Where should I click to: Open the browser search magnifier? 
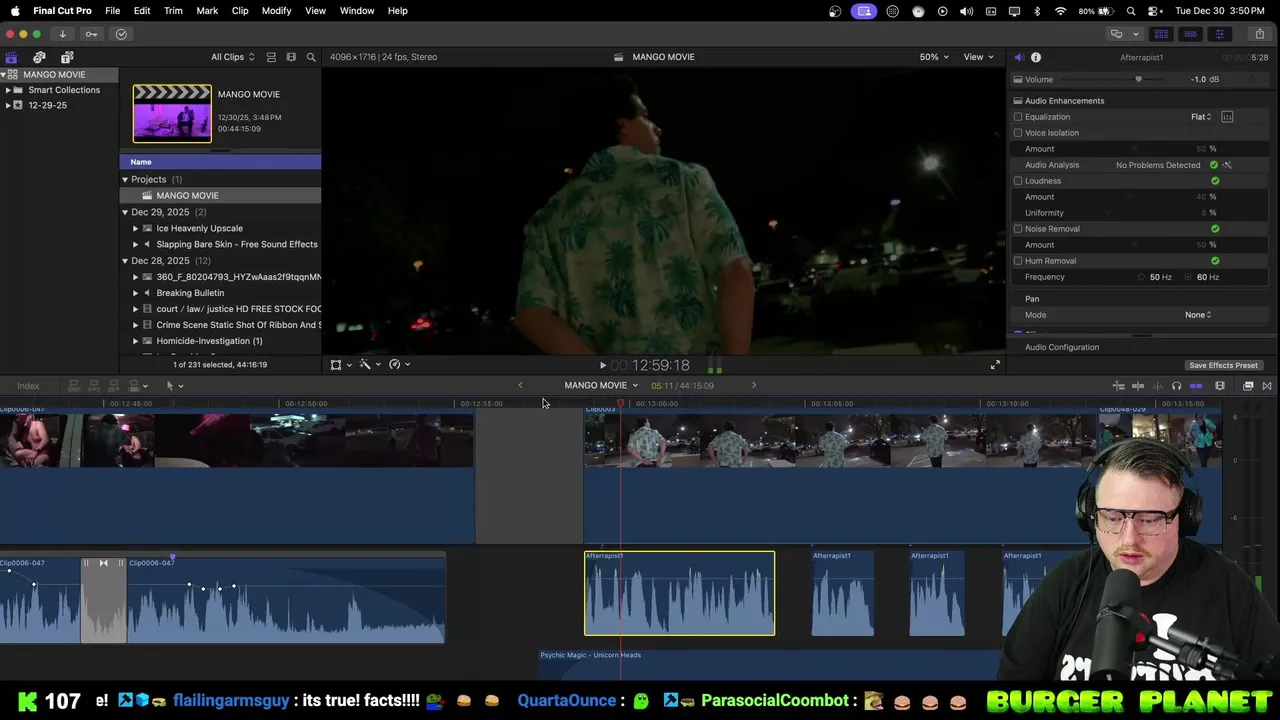311,57
